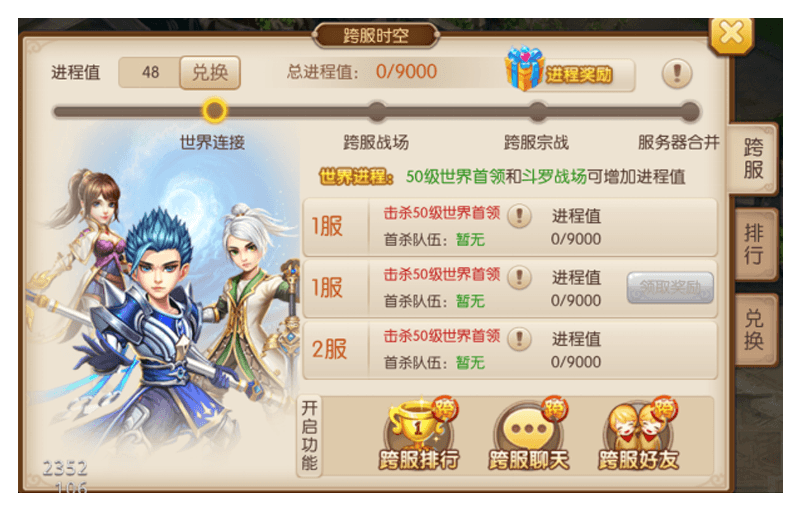Click the 2服 server row entry
Image resolution: width=800 pixels, height=508 pixels.
pyautogui.click(x=510, y=350)
